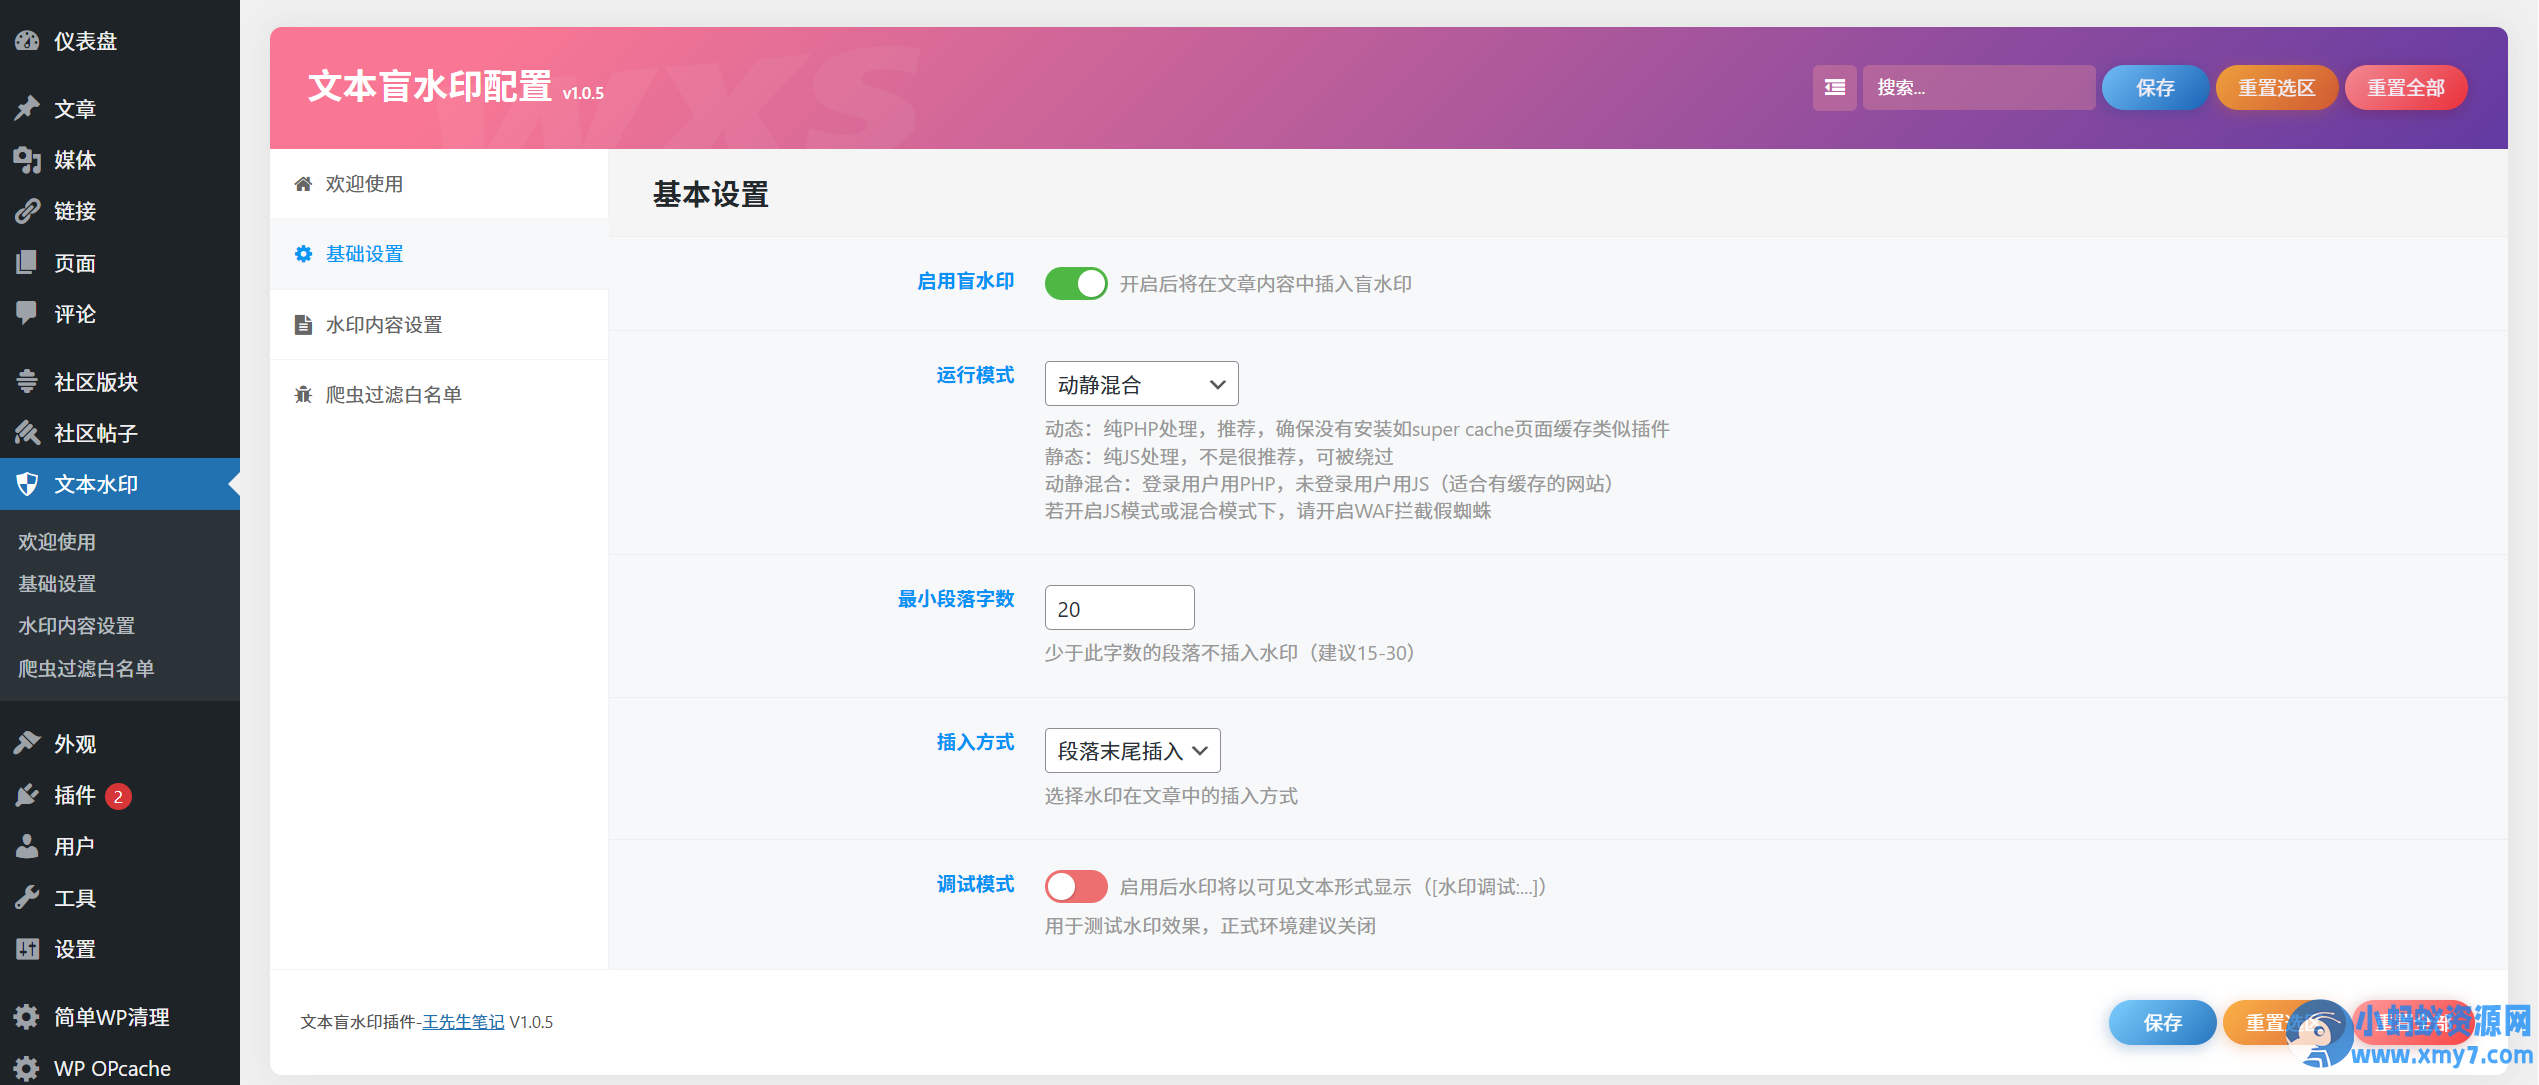Screen dimensions: 2539x1085
Task: Select the 爬虫过滤白名单 bug icon
Action: 304,394
